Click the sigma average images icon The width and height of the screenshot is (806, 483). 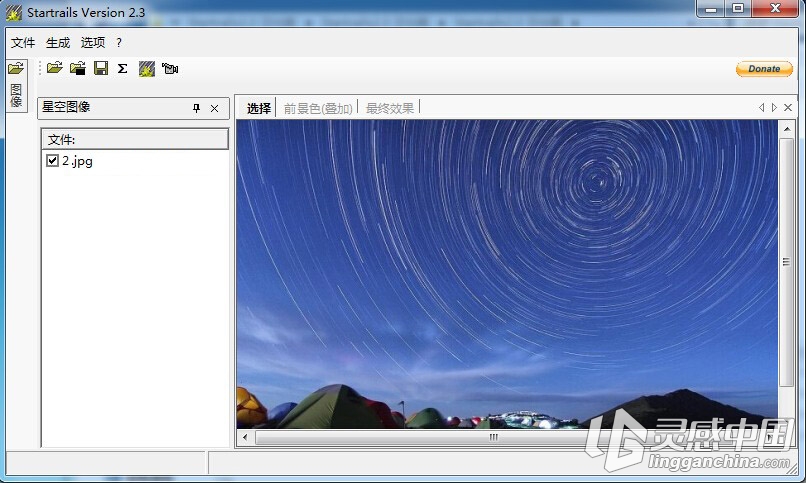click(x=122, y=68)
